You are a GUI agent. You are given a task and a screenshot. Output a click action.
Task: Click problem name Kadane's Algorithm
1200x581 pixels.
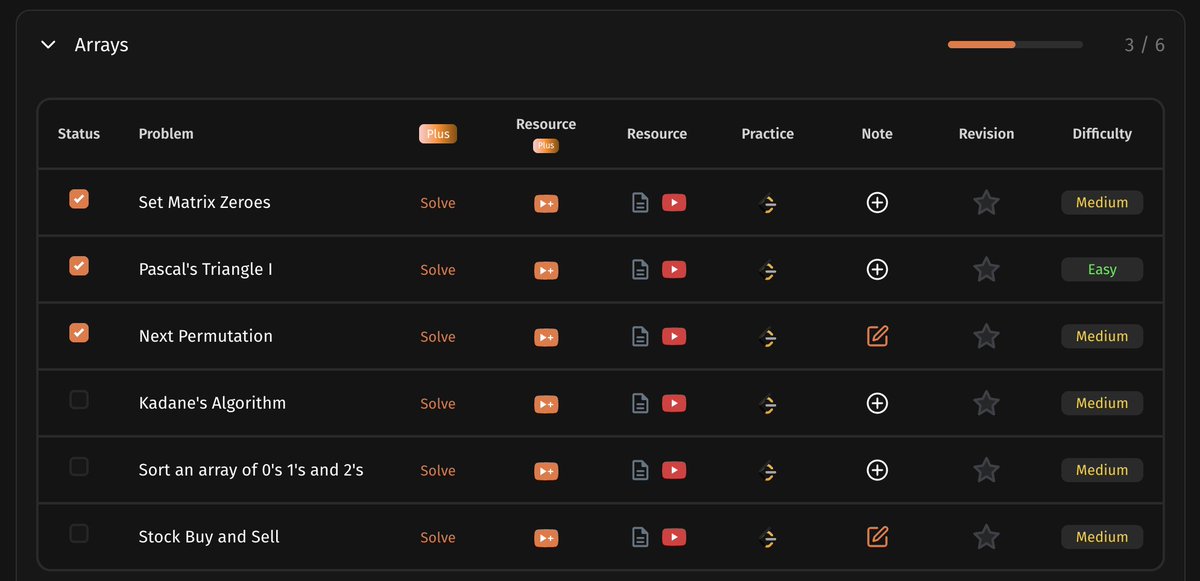(212, 403)
